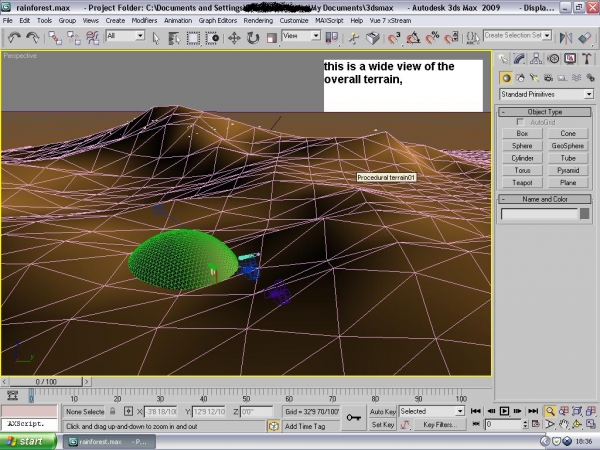Screen dimensions: 600x450
Task: Switch to the Motion panel tab
Action: (x=553, y=59)
